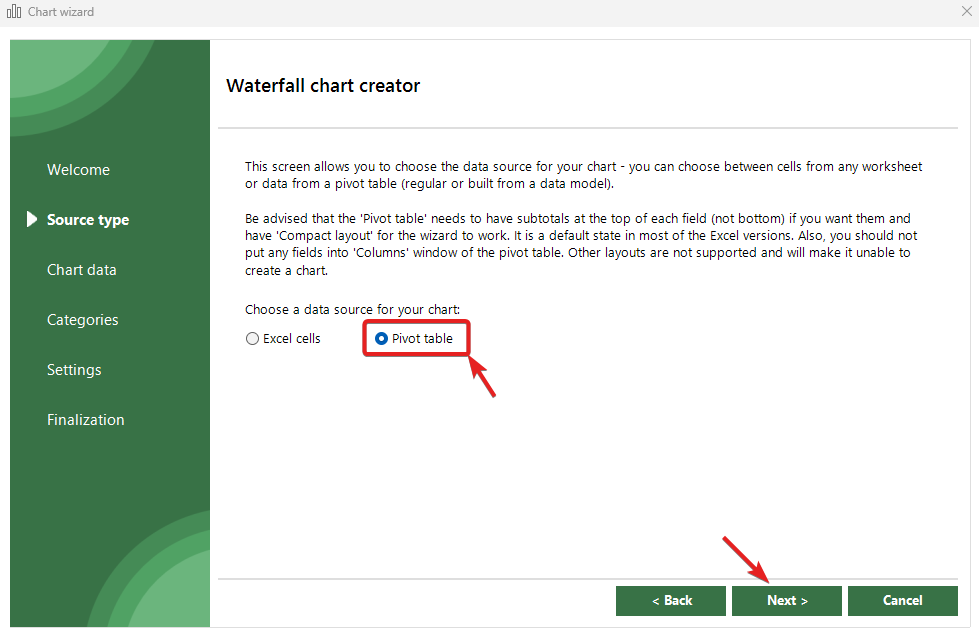Proceed with the Next button

(x=787, y=600)
